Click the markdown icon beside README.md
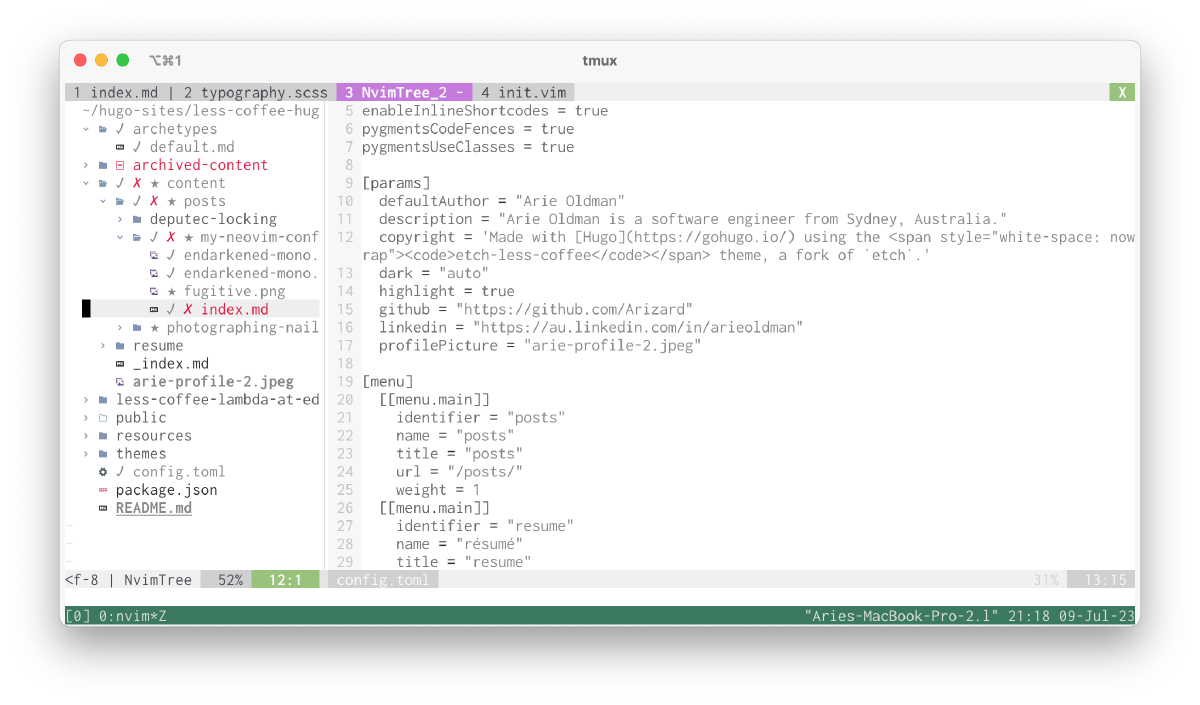 point(103,508)
